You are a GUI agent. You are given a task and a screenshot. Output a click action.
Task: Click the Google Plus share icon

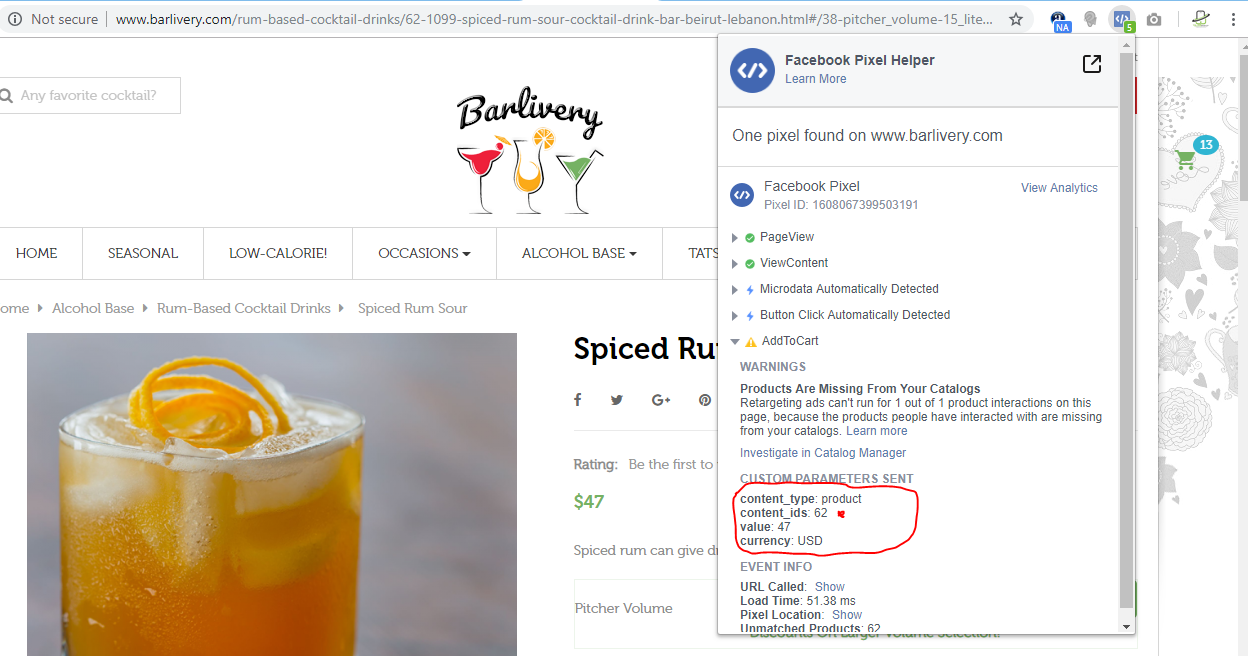click(661, 400)
